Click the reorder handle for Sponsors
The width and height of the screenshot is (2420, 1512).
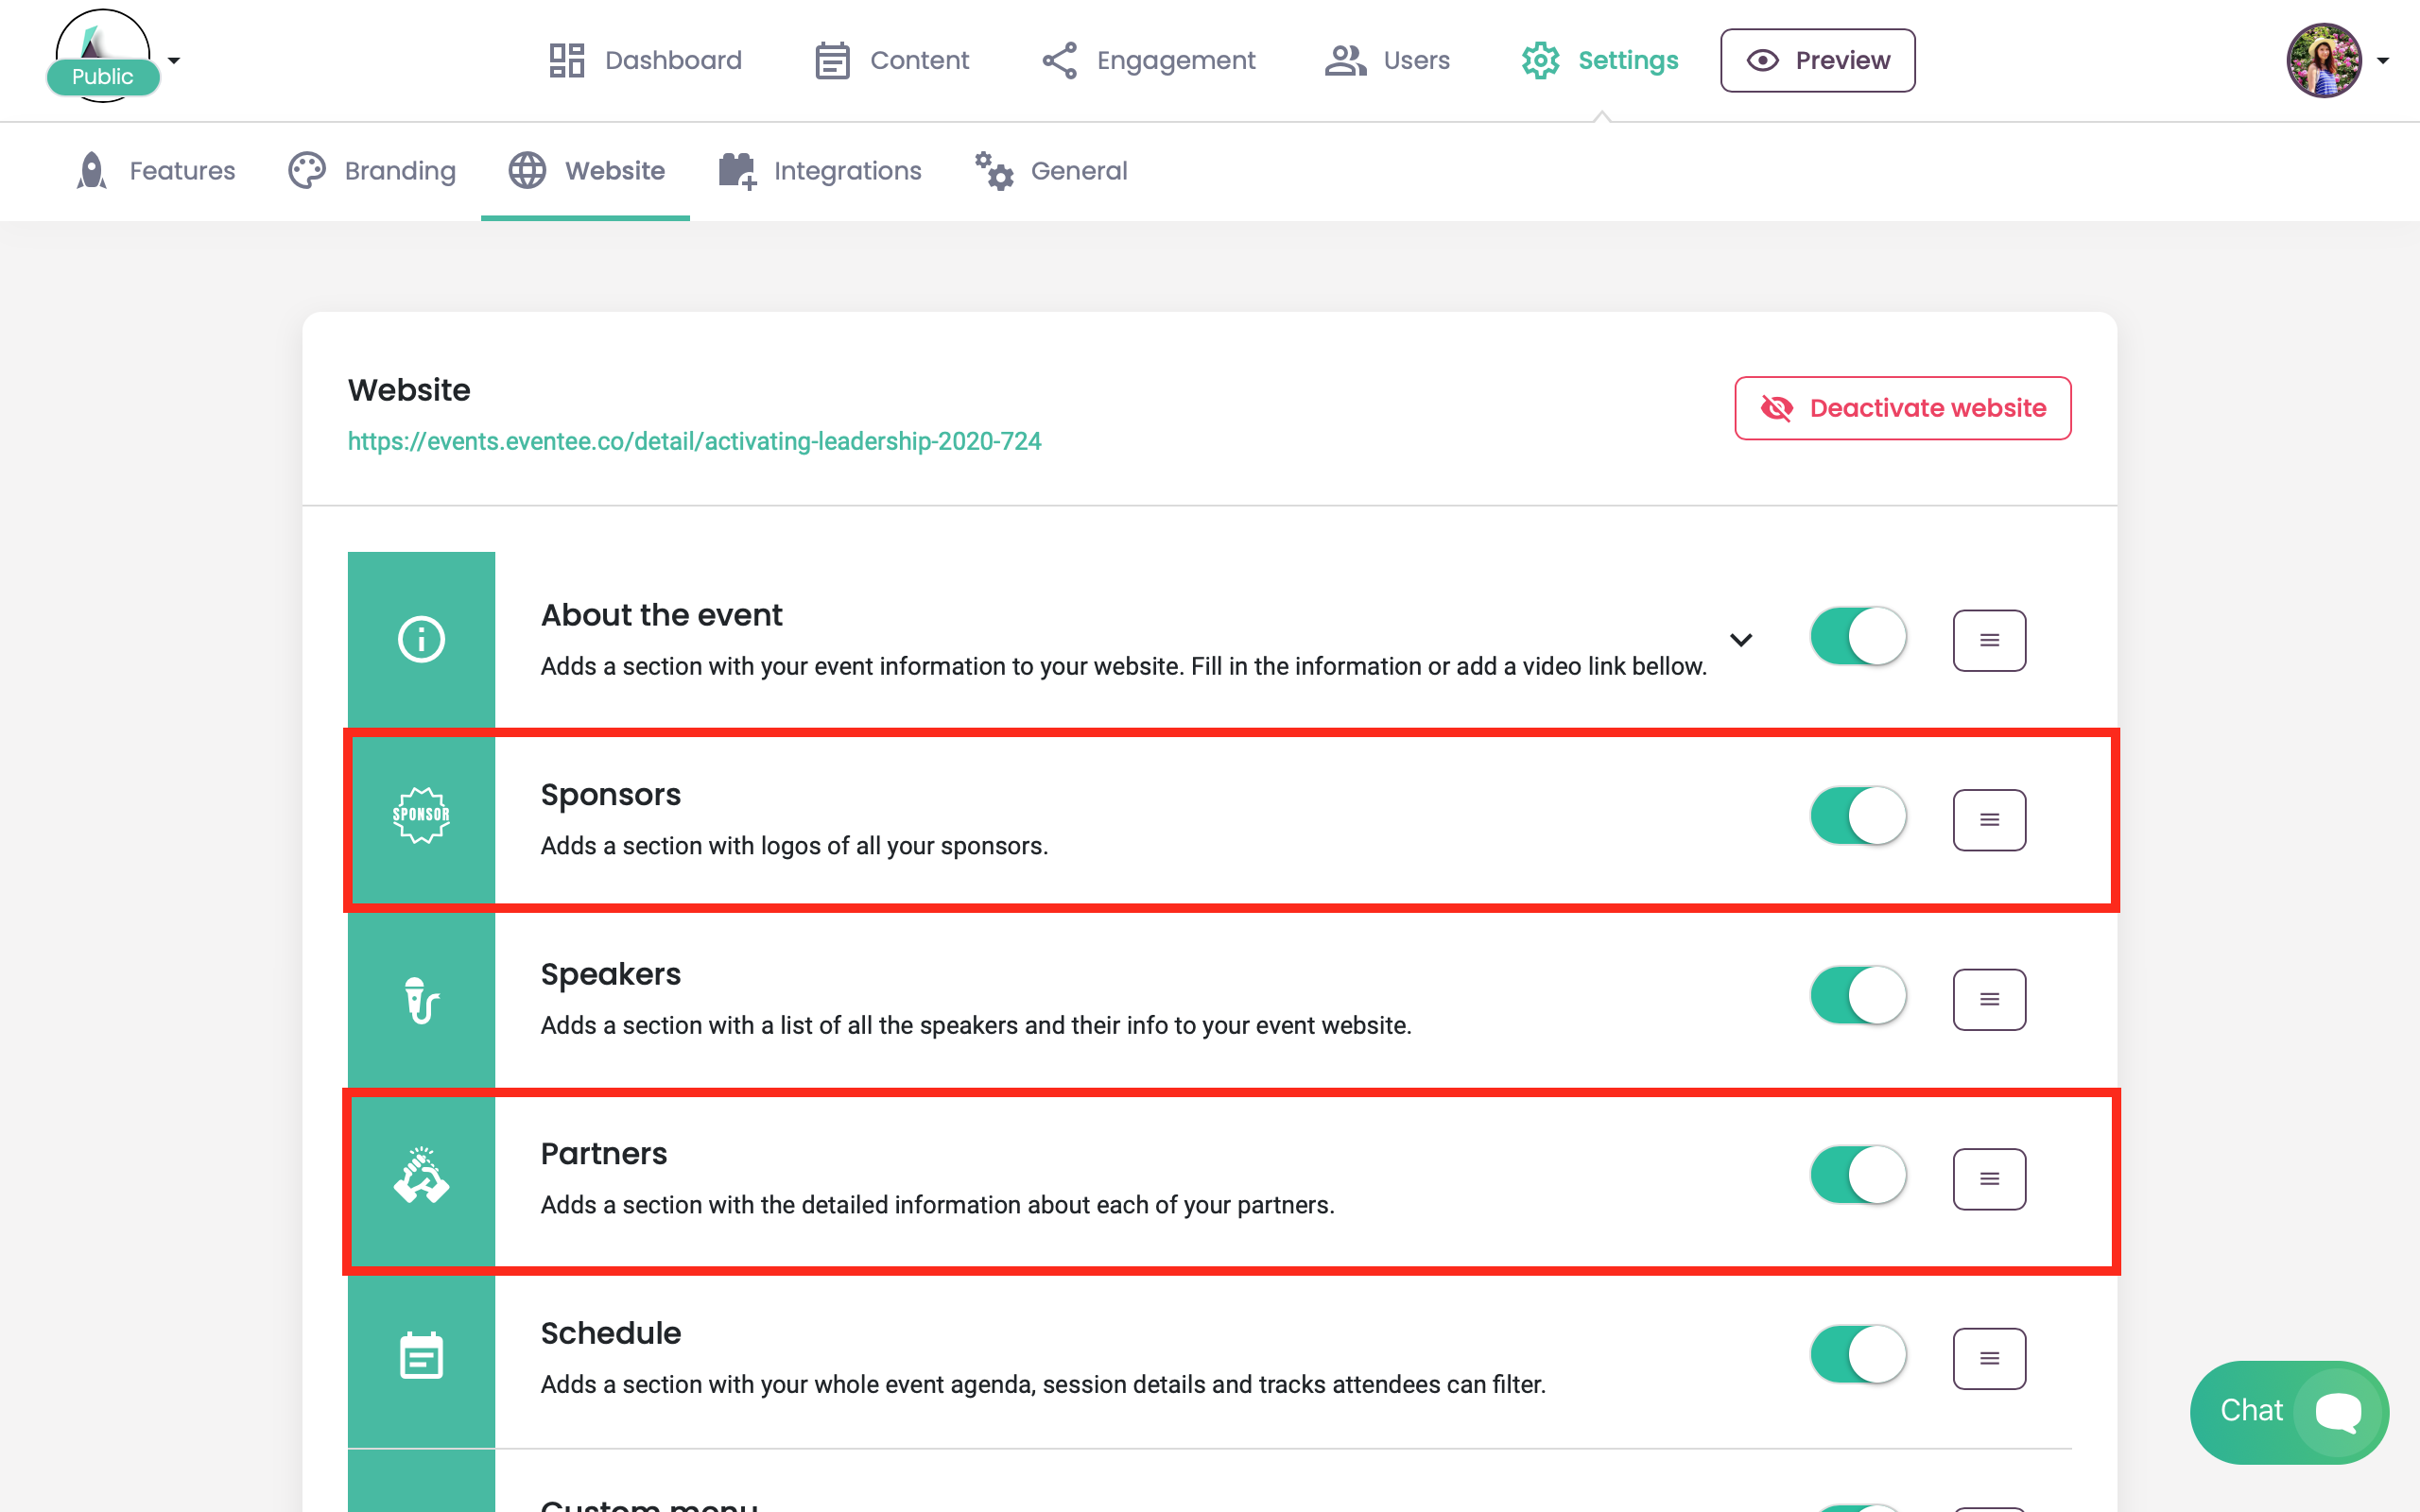pyautogui.click(x=1989, y=820)
